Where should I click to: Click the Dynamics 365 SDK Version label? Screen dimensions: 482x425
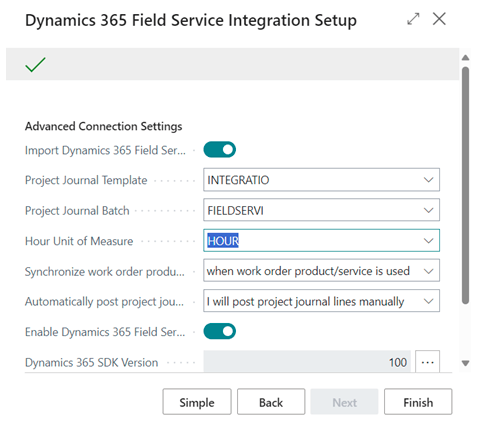pyautogui.click(x=91, y=362)
